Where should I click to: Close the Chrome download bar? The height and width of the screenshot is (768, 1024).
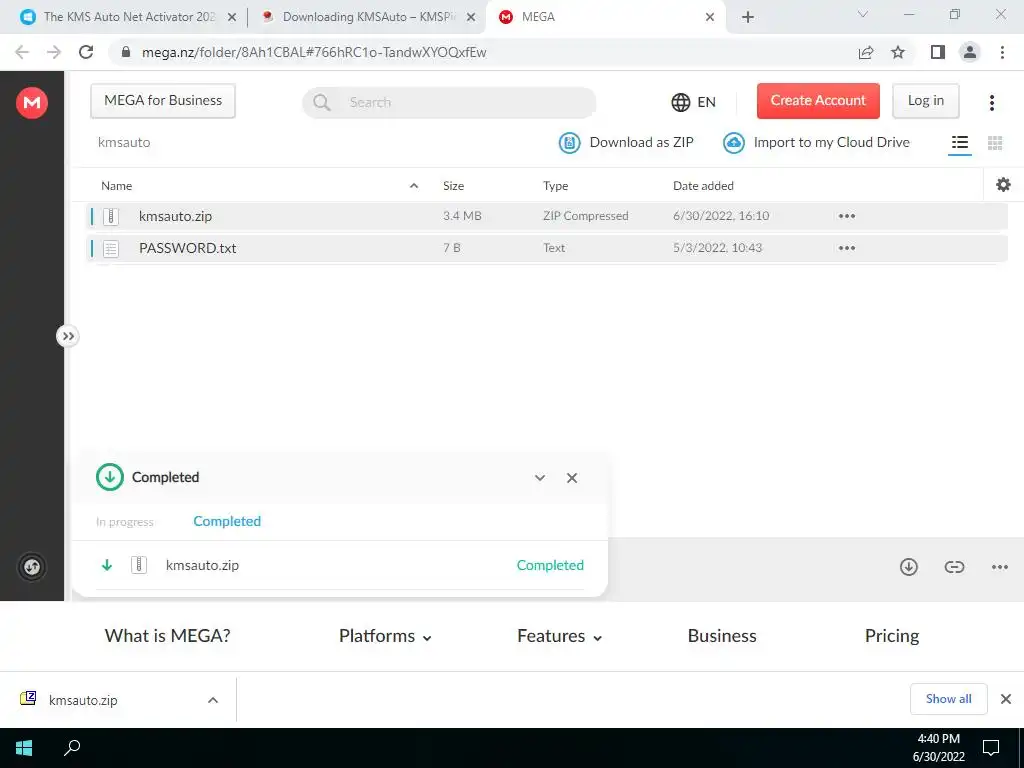(1006, 699)
